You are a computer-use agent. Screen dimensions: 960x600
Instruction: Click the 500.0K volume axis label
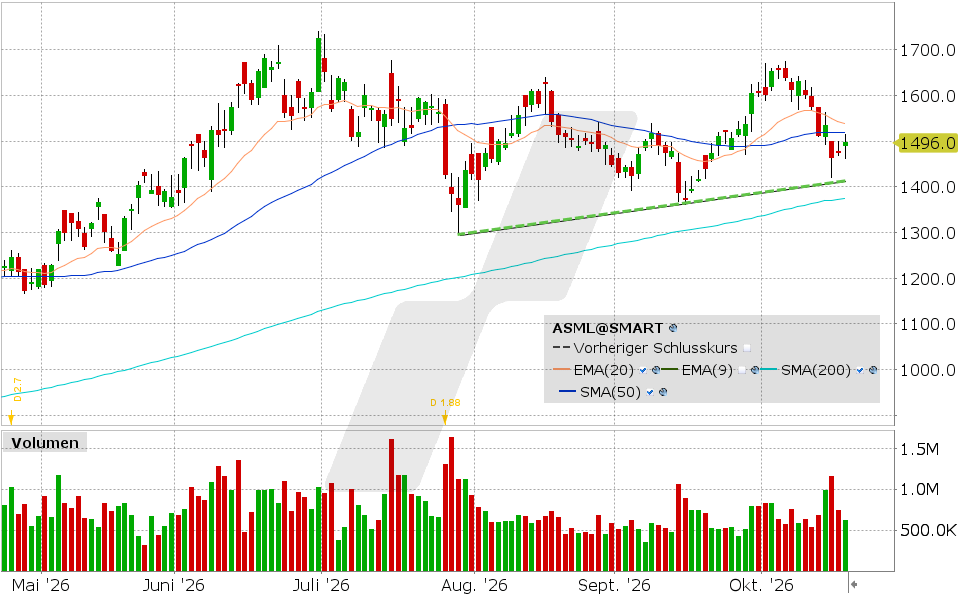click(928, 530)
